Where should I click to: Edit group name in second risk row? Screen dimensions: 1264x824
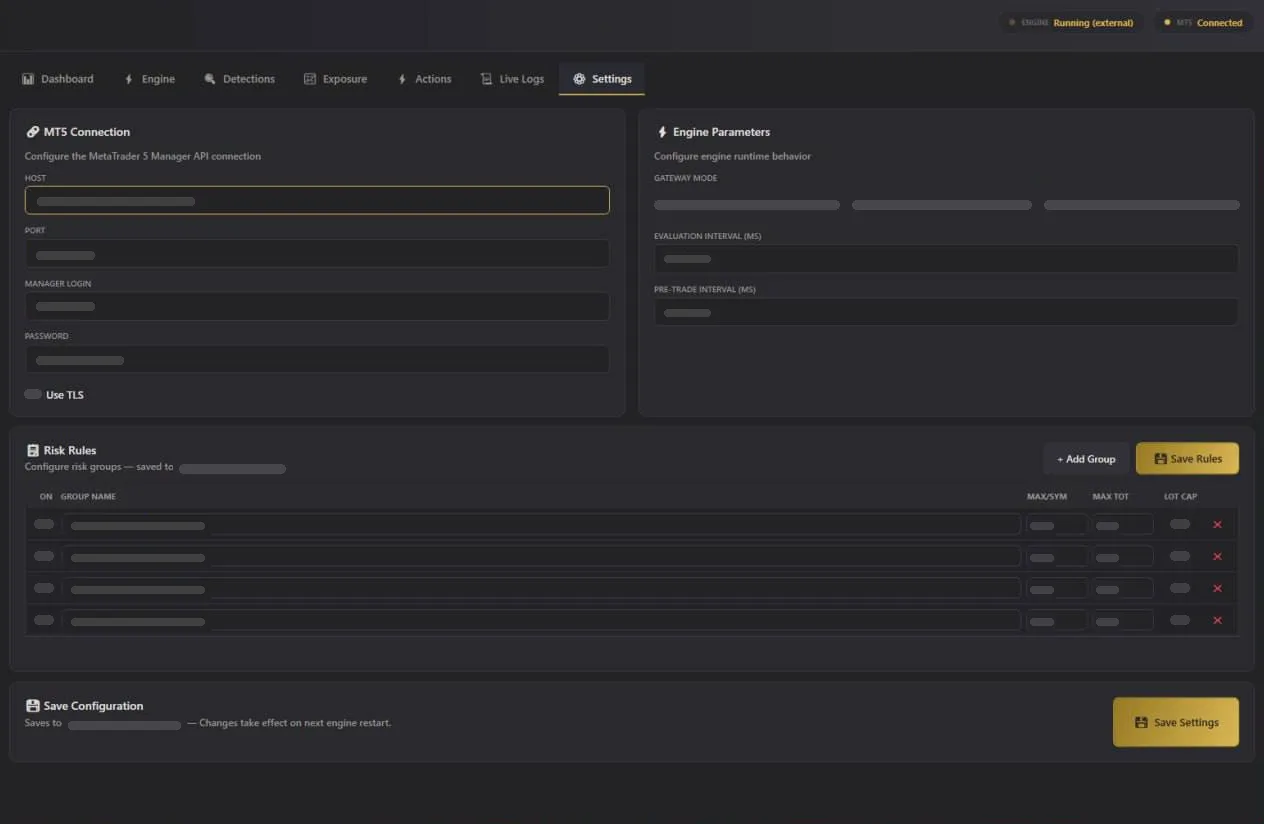[x=541, y=556]
